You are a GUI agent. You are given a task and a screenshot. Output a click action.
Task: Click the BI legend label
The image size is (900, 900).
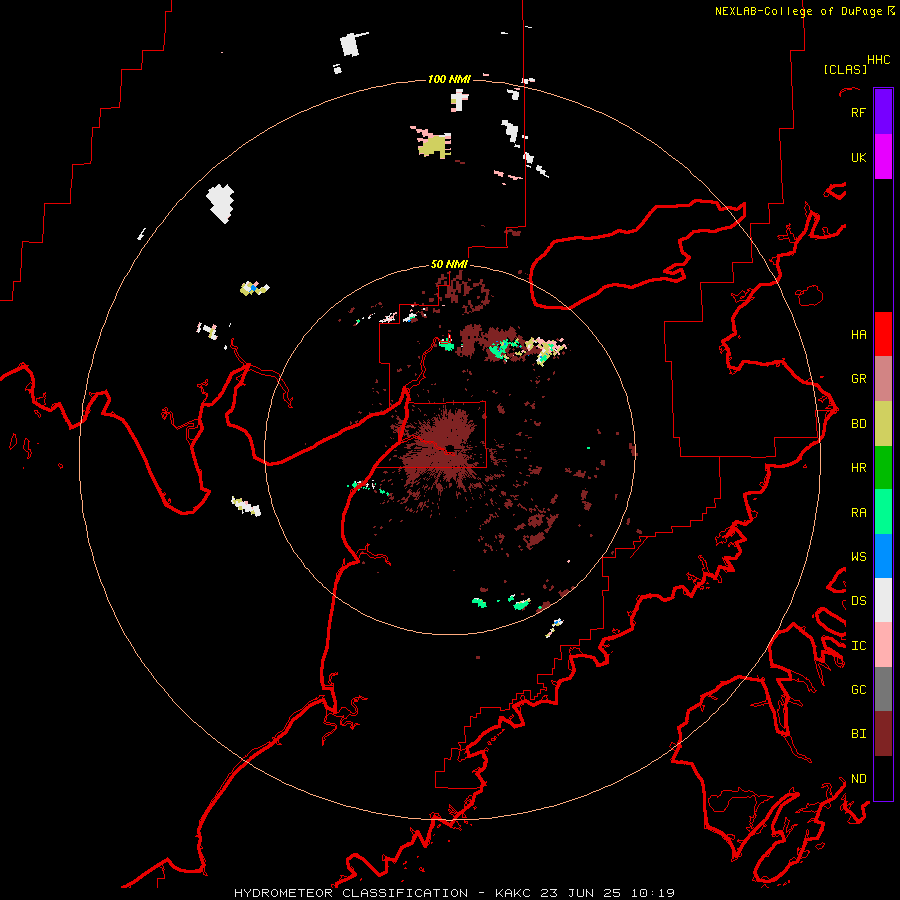858,734
